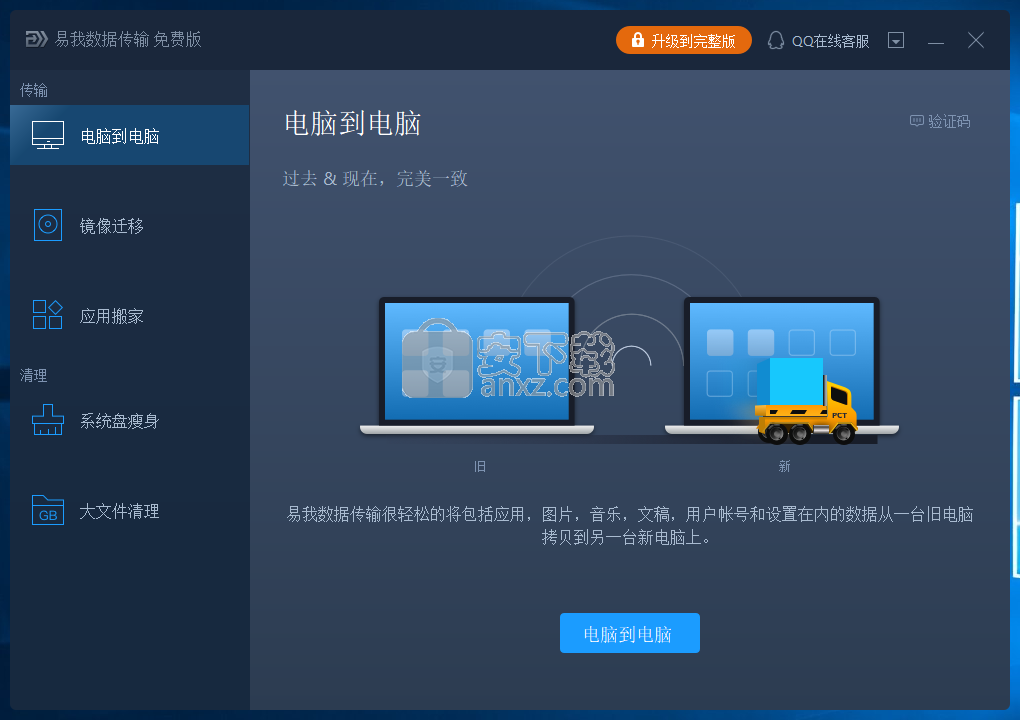Screen dimensions: 1020x720
Task: Click the apps grid icon for 应用搬家
Action: (47, 315)
